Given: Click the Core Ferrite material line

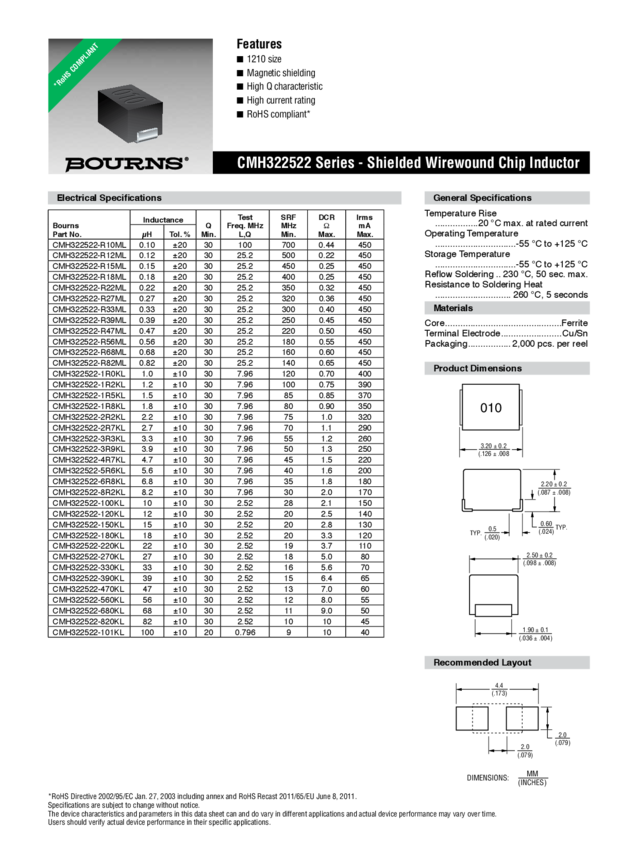Looking at the screenshot, I should pyautogui.click(x=506, y=323).
